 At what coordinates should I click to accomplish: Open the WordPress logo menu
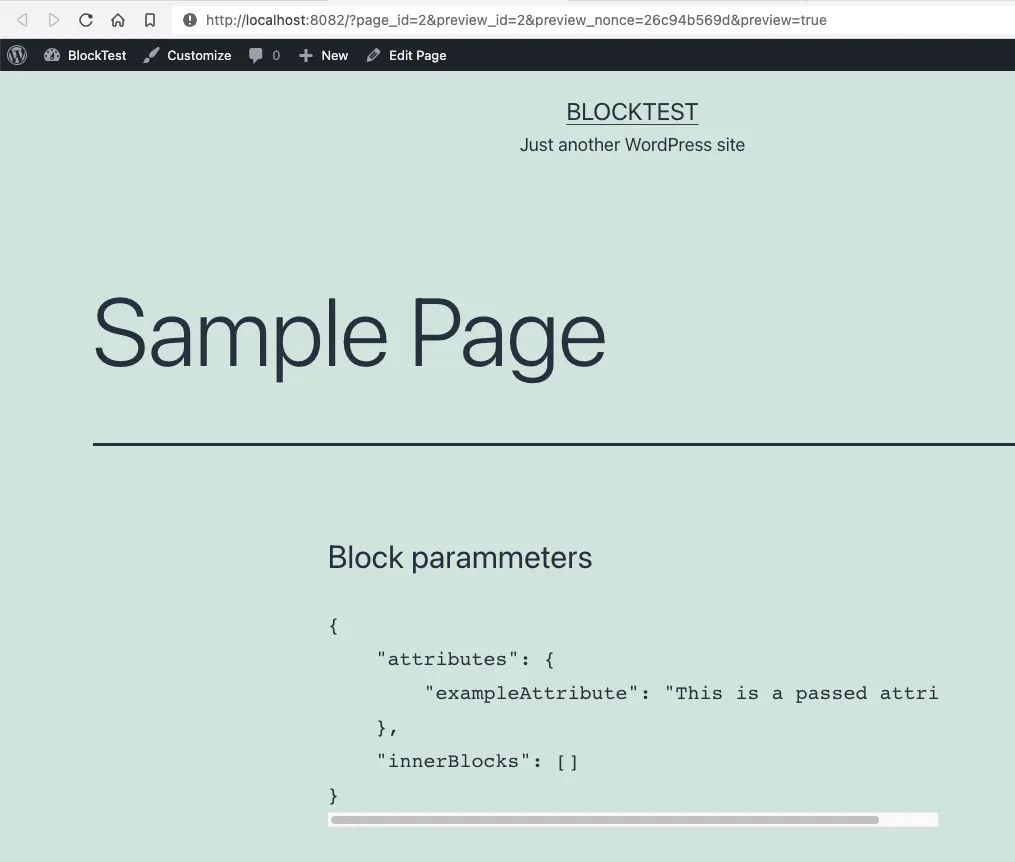17,55
